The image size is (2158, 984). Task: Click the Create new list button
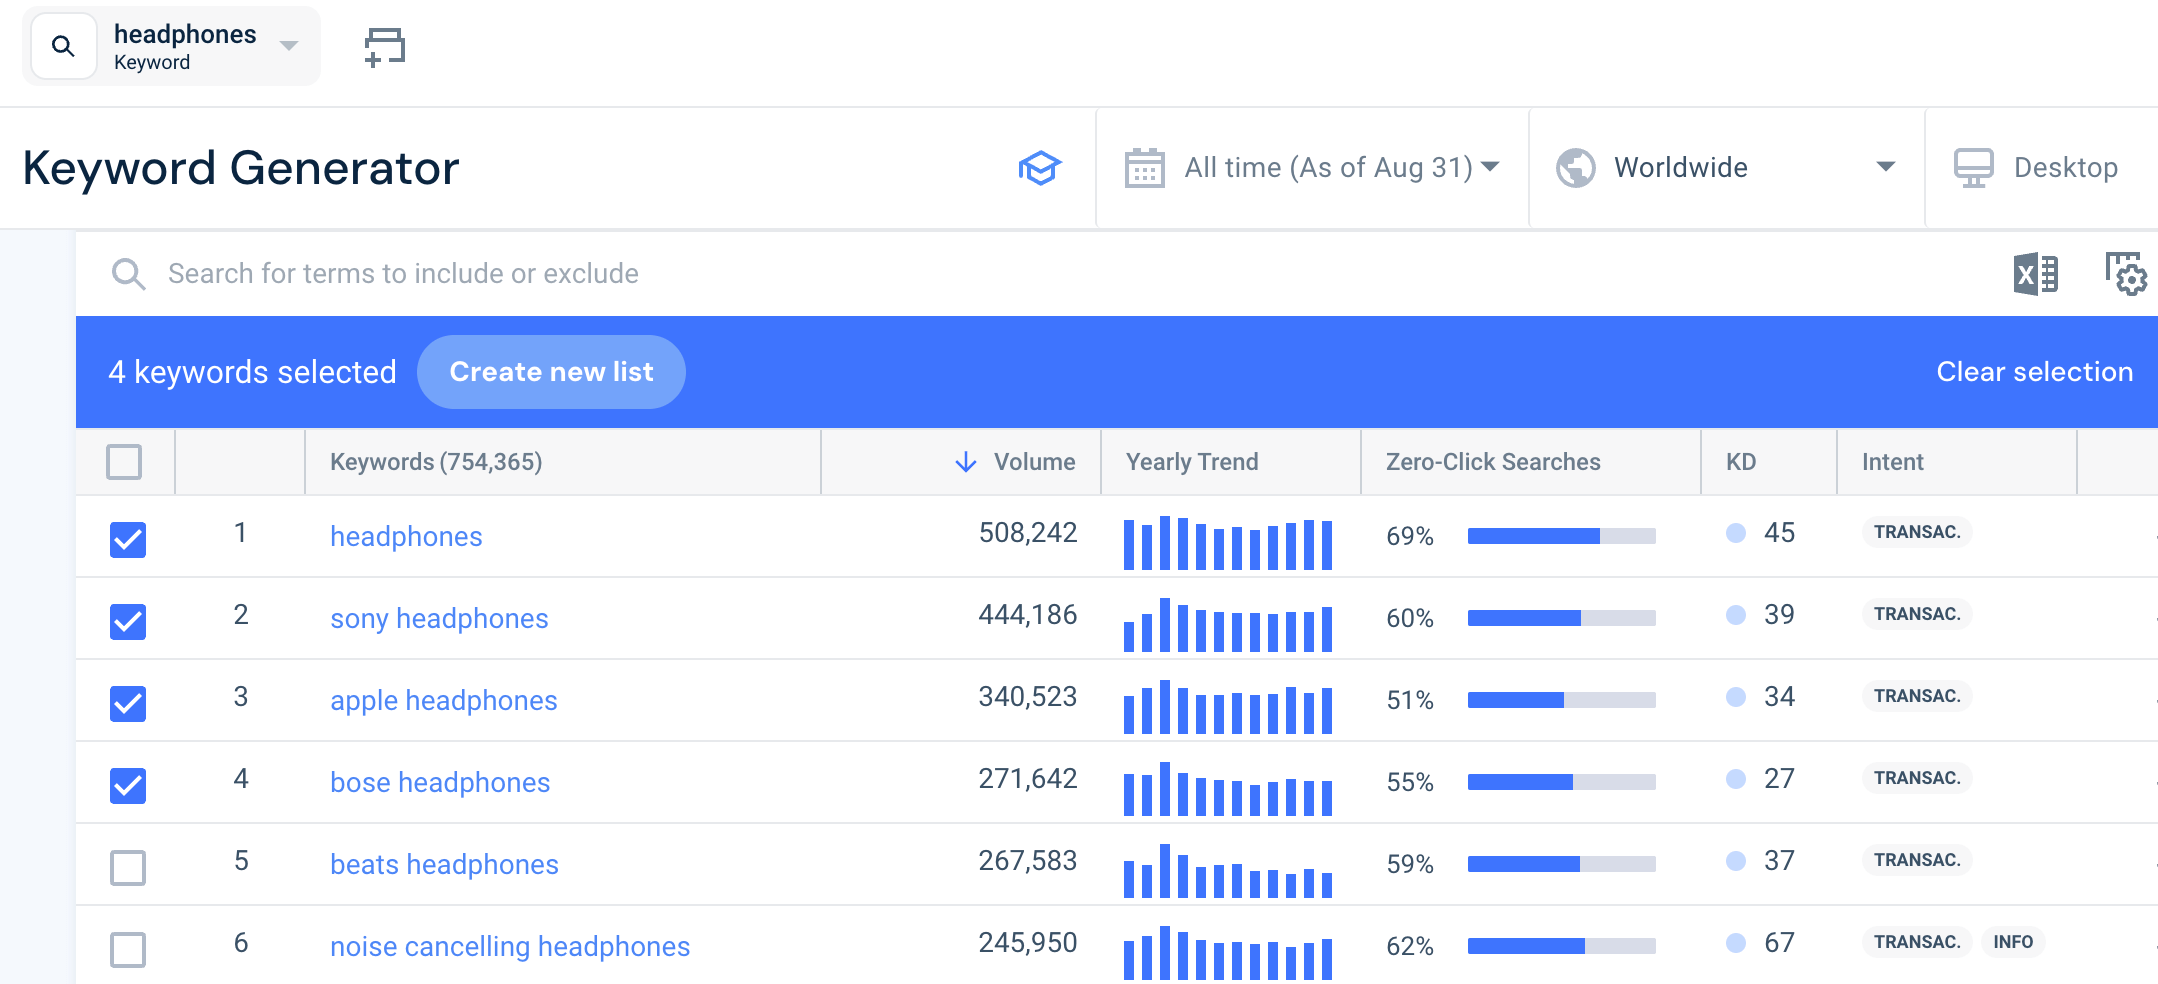coord(551,372)
